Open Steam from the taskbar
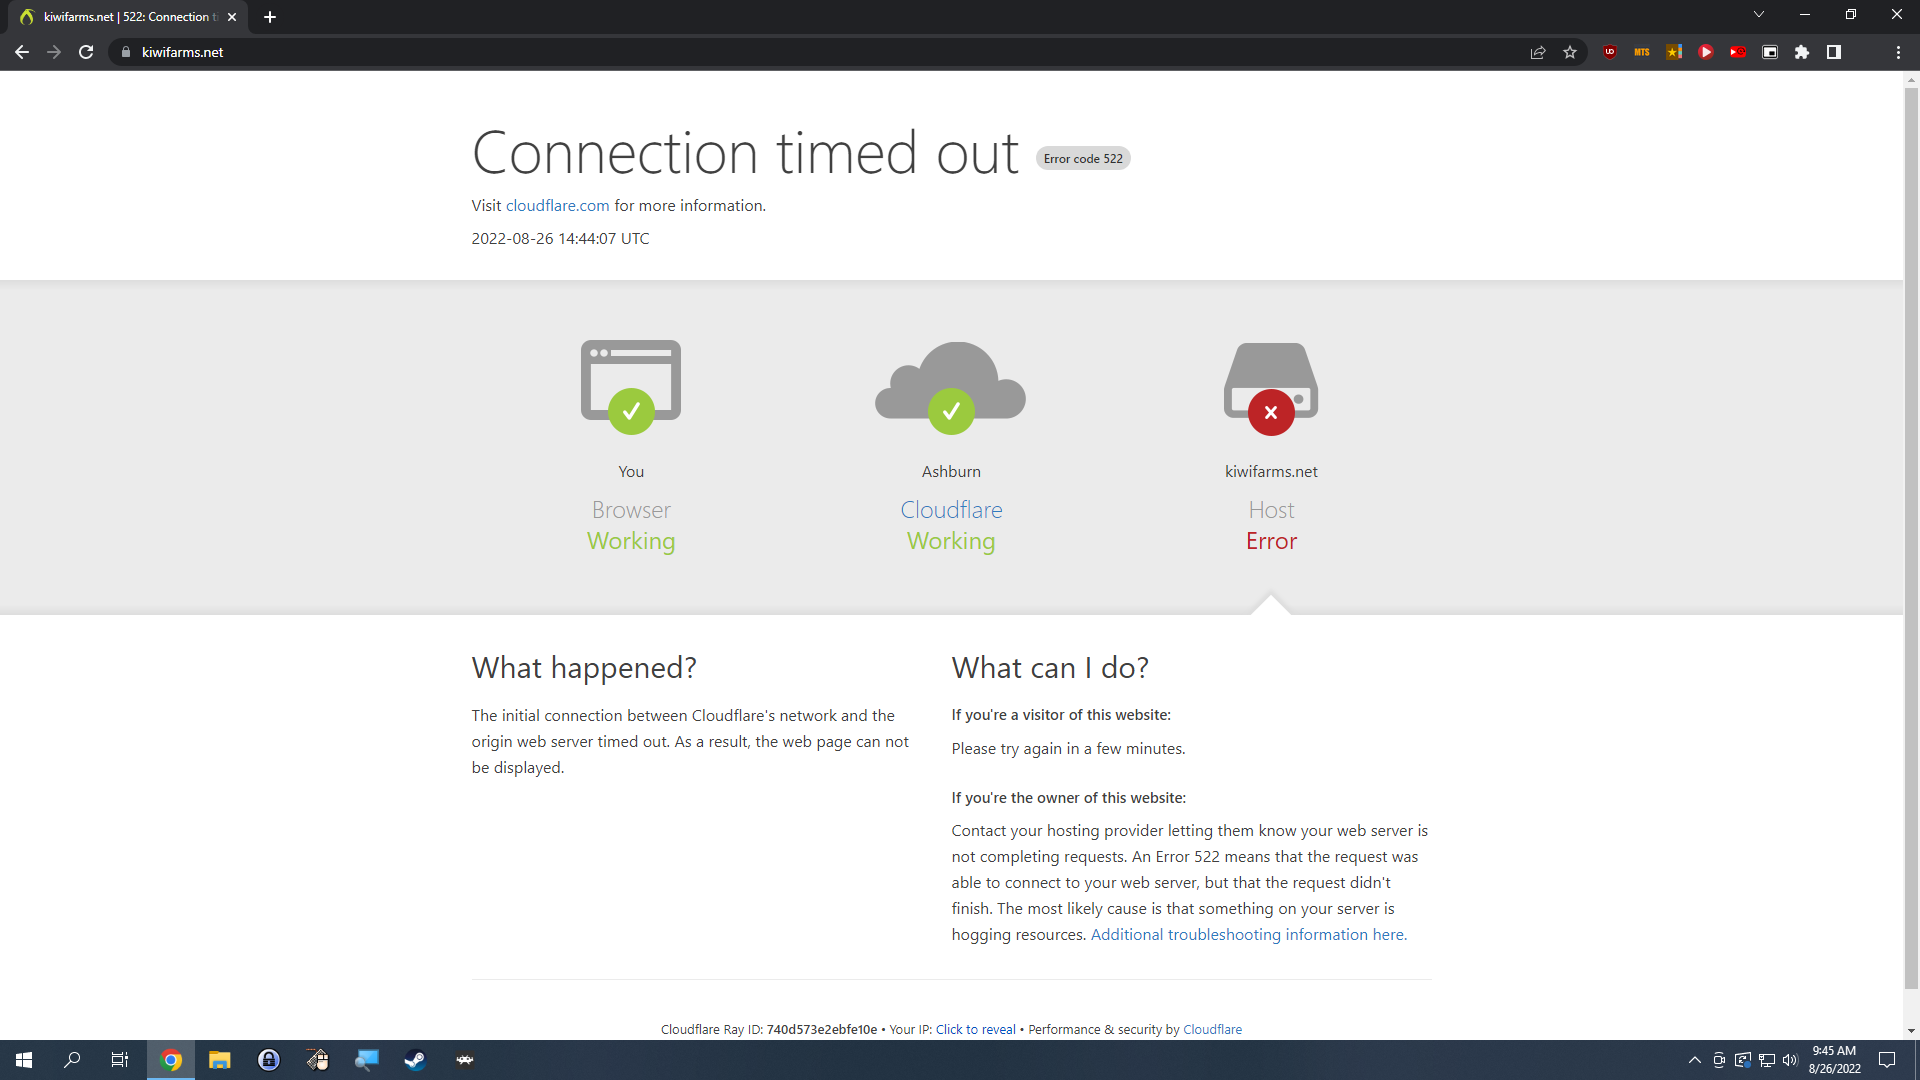 tap(415, 1060)
